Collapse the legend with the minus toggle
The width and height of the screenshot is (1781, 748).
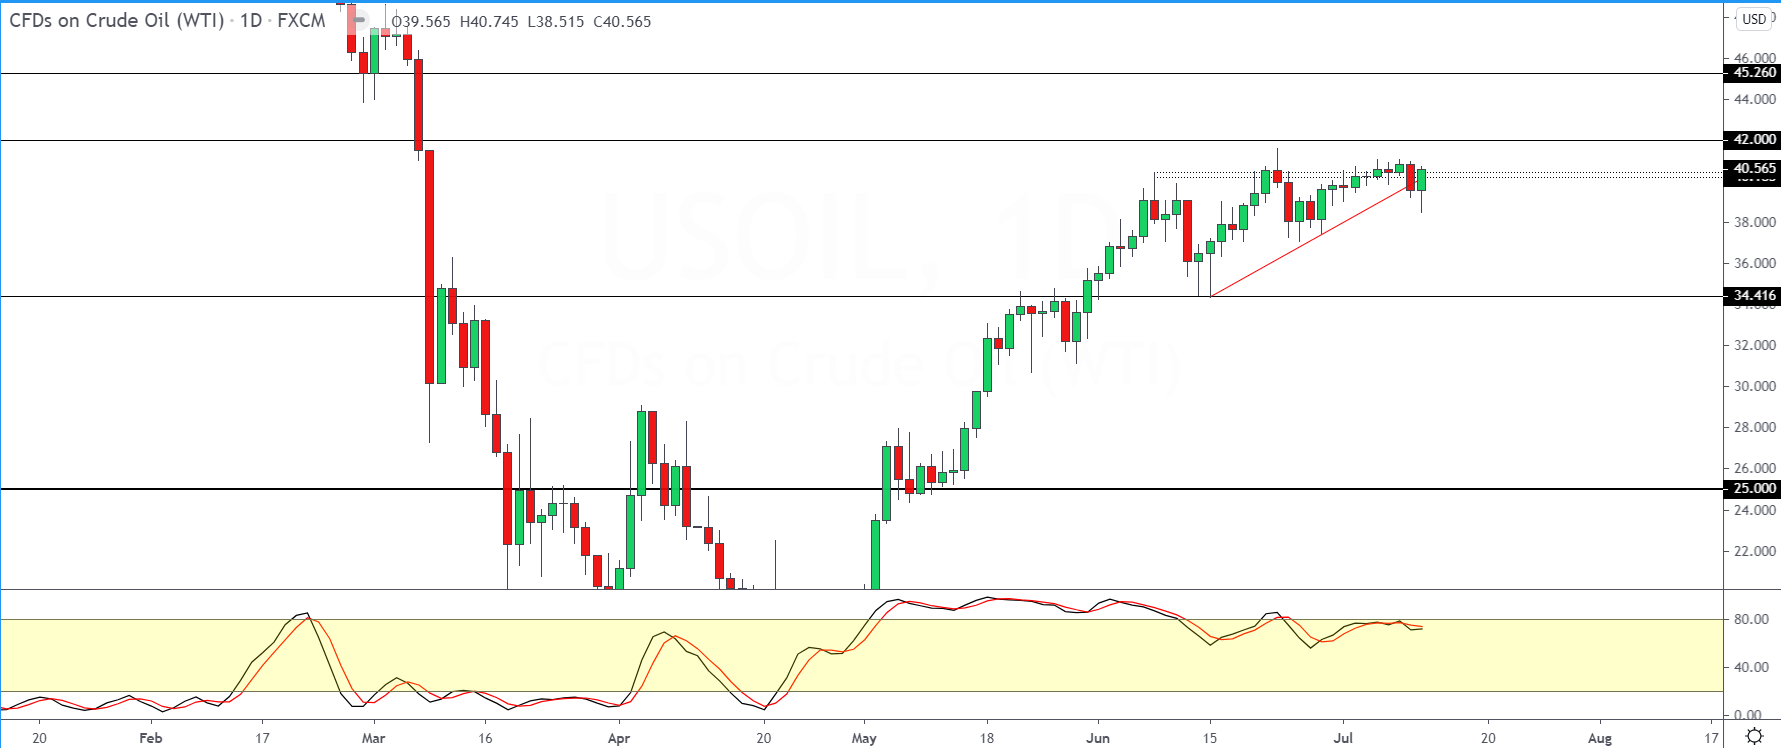pos(358,20)
